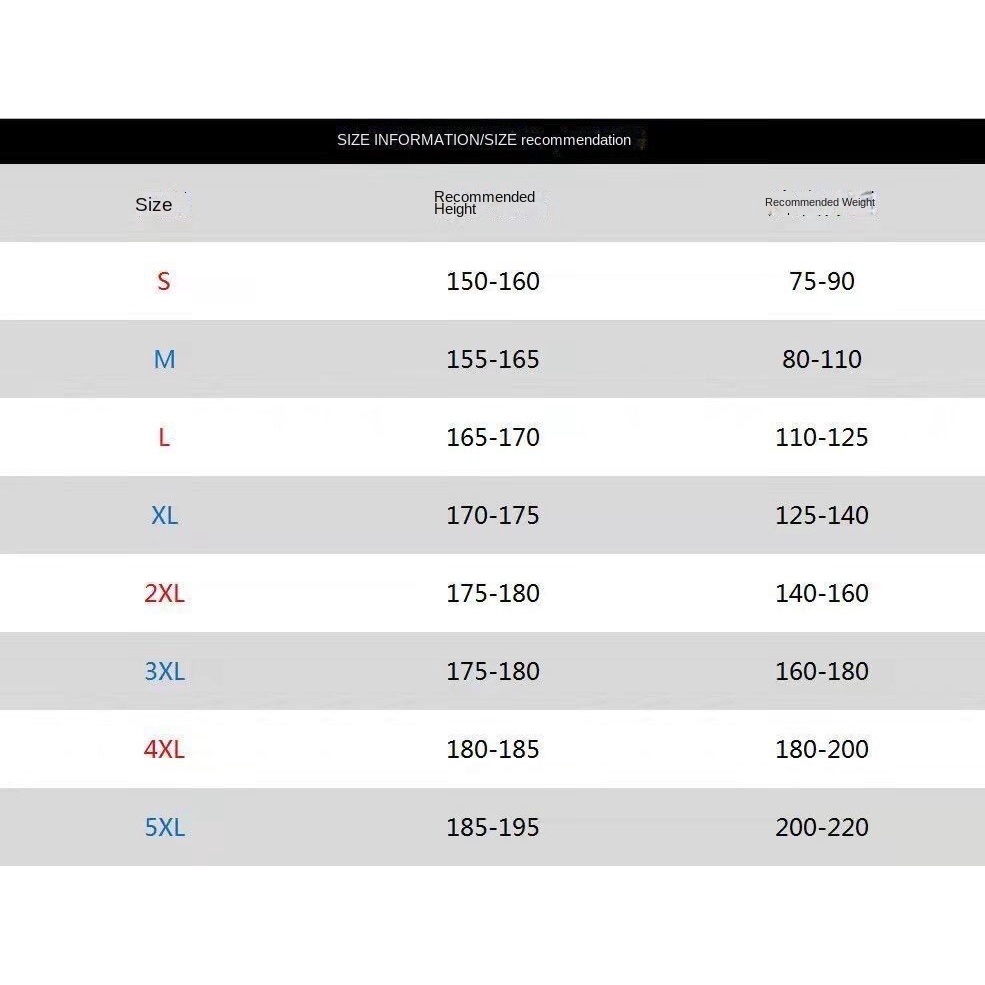Click the 170-175 height for XL
The width and height of the screenshot is (985, 985).
(x=493, y=515)
